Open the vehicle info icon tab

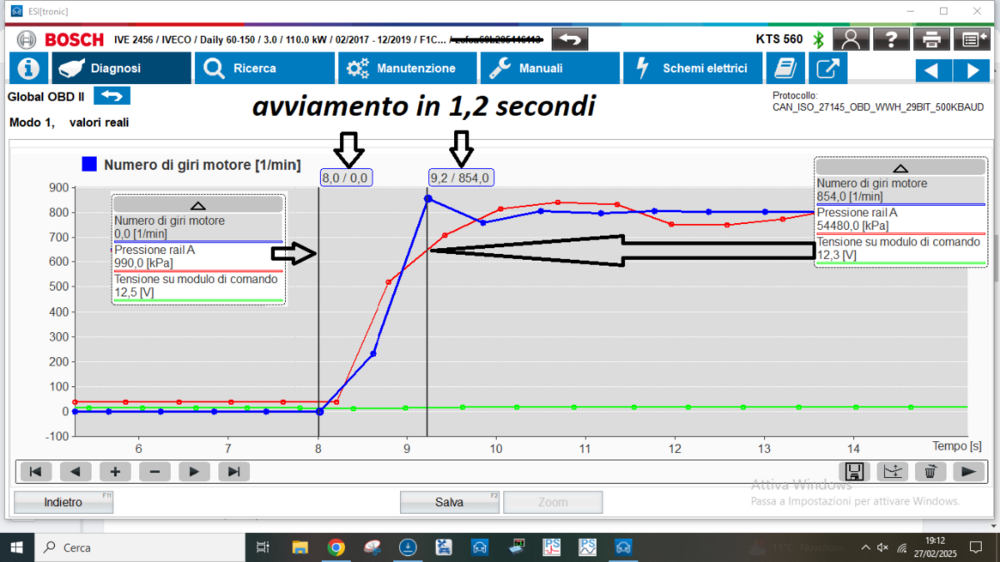pyautogui.click(x=29, y=68)
